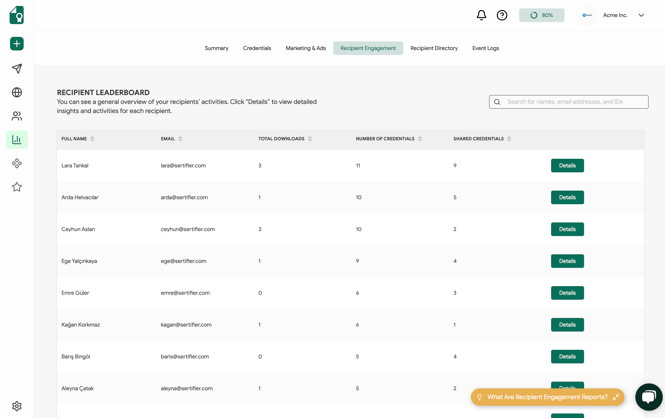This screenshot has width=665, height=418.
Task: Click the Sertifier logo icon
Action: pyautogui.click(x=17, y=15)
